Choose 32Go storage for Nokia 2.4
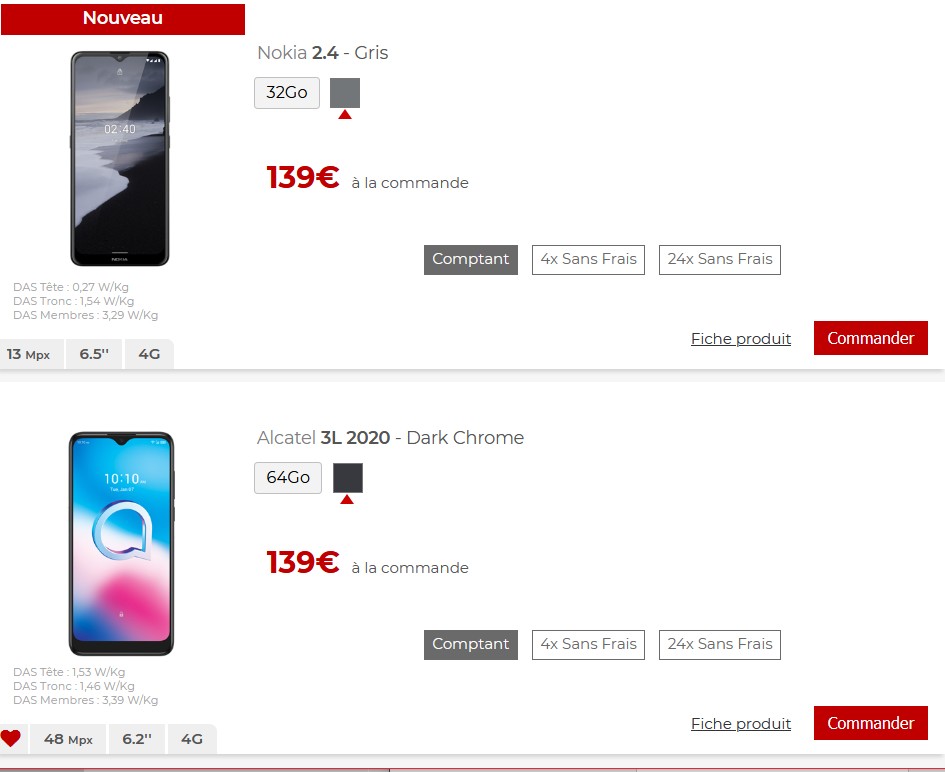Viewport: 945px width, 772px height. coord(287,93)
